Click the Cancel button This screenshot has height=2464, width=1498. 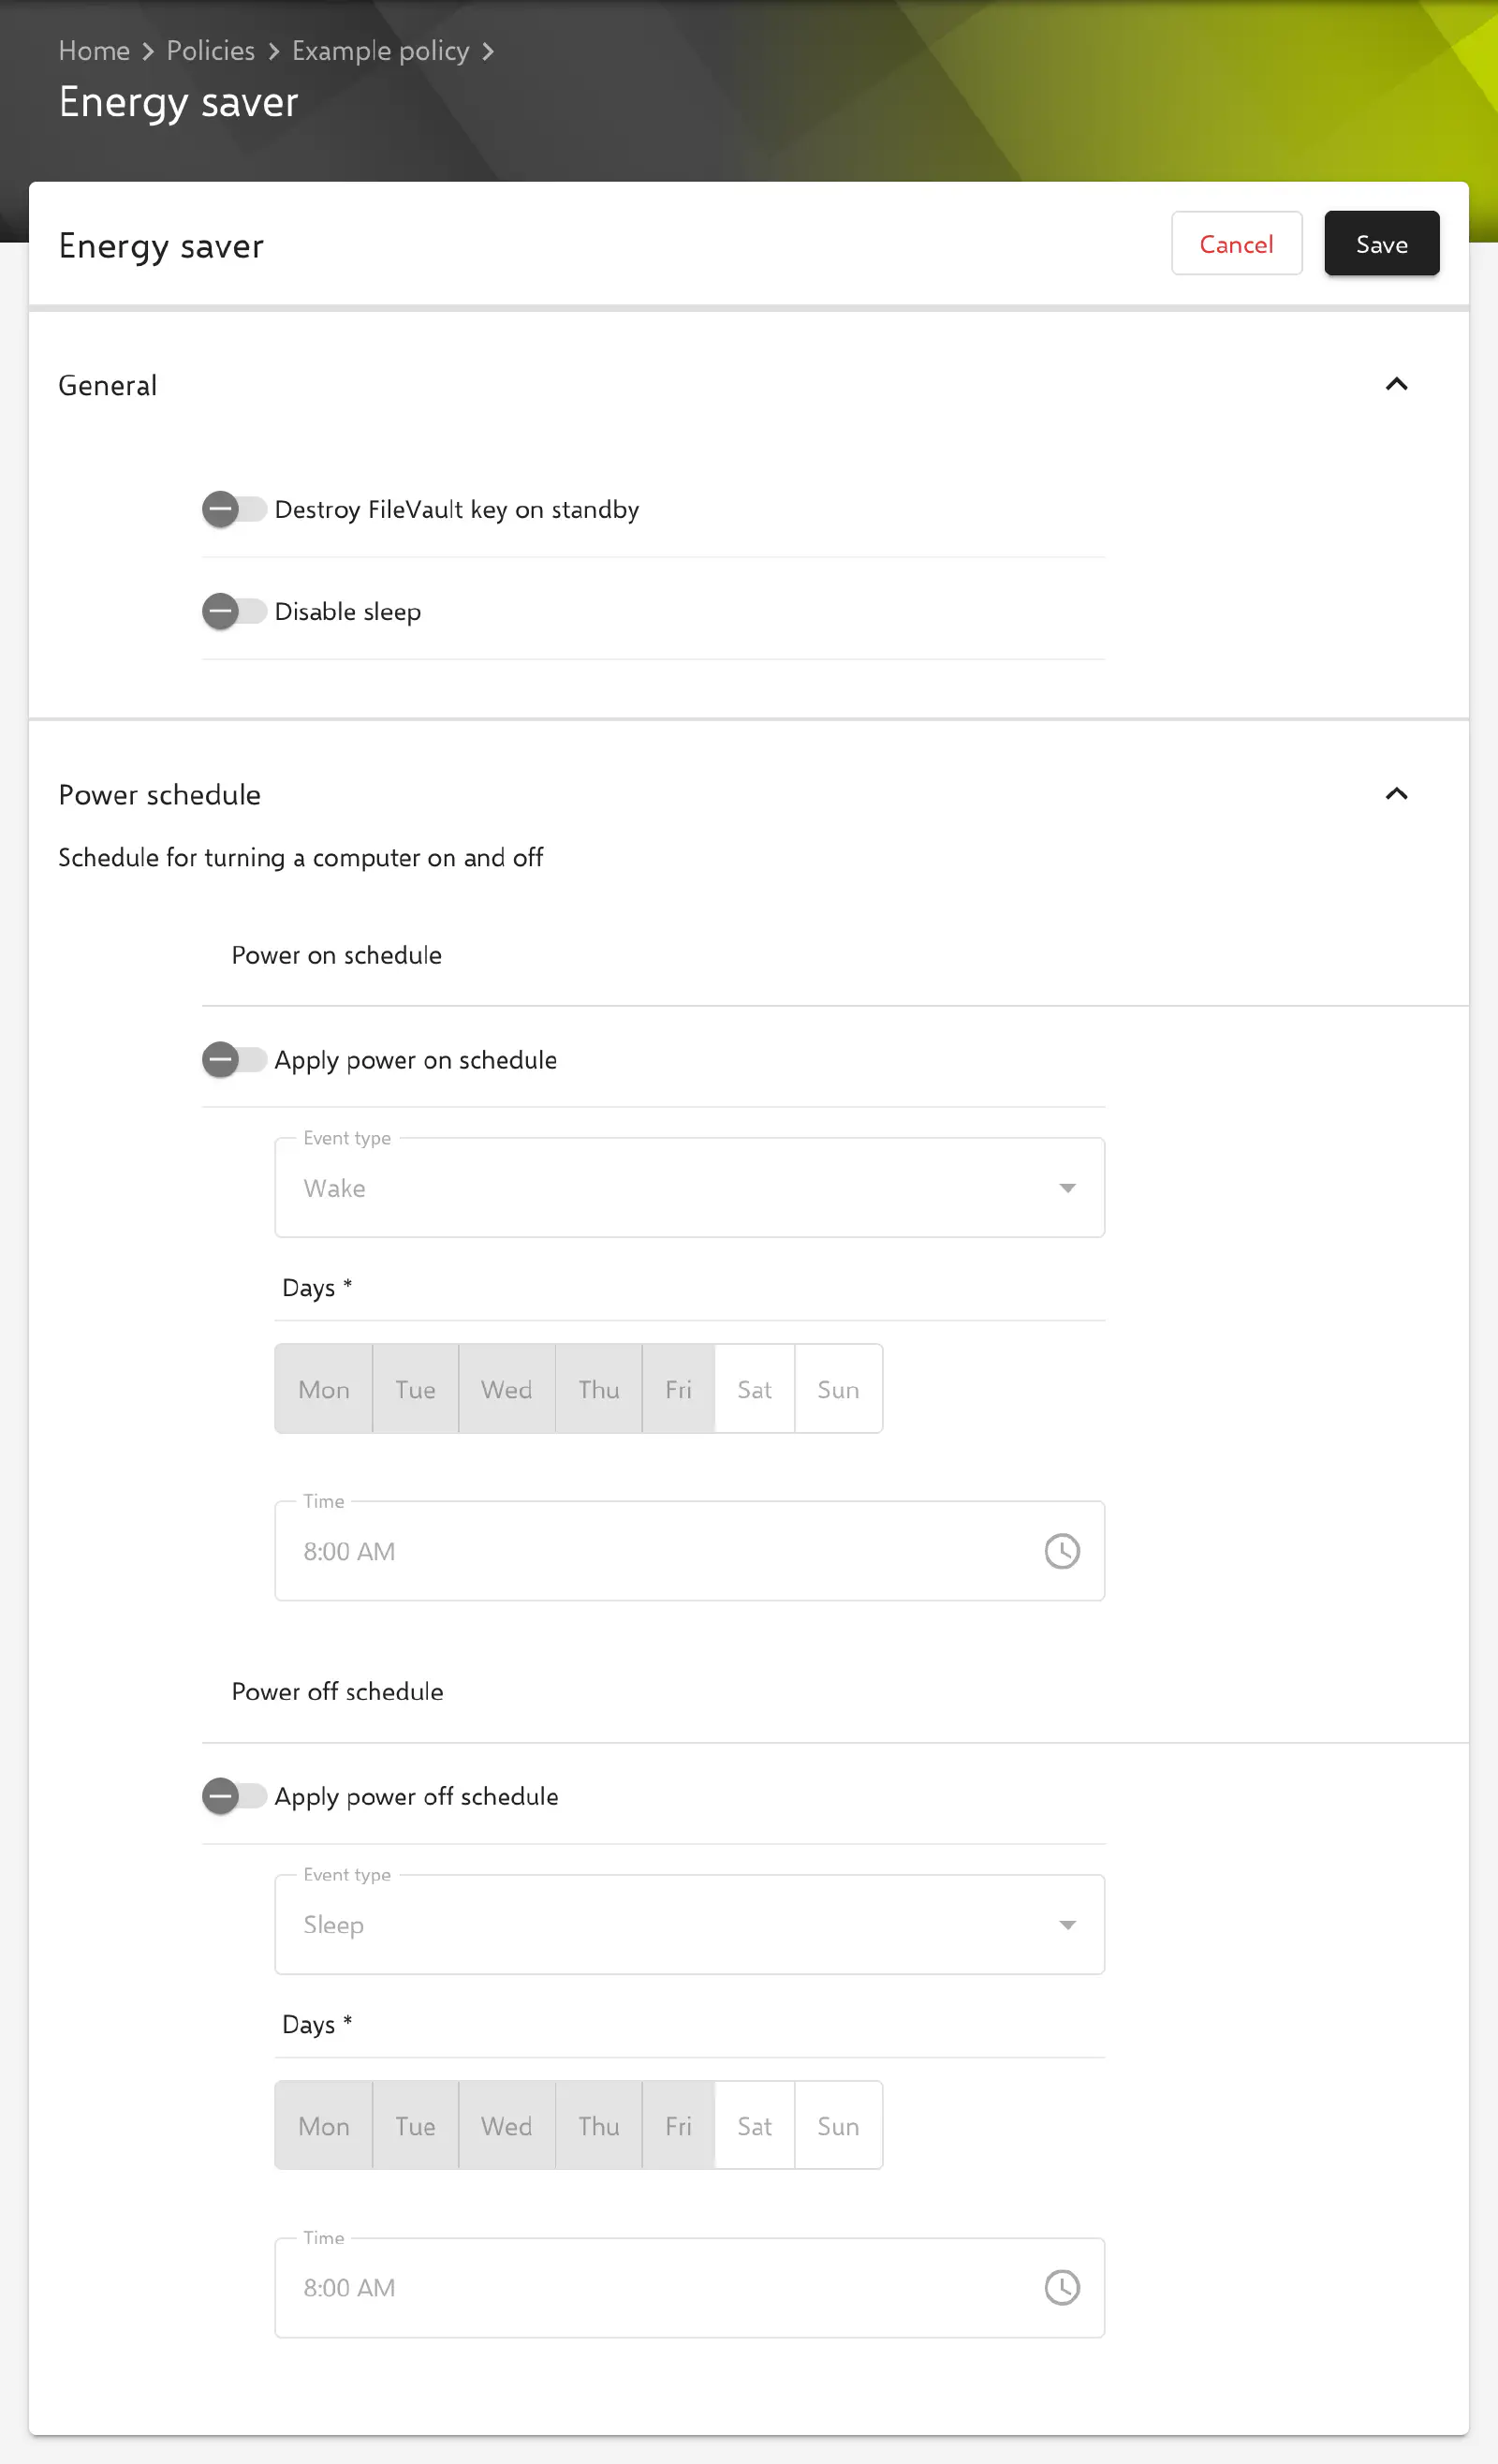[x=1236, y=243]
